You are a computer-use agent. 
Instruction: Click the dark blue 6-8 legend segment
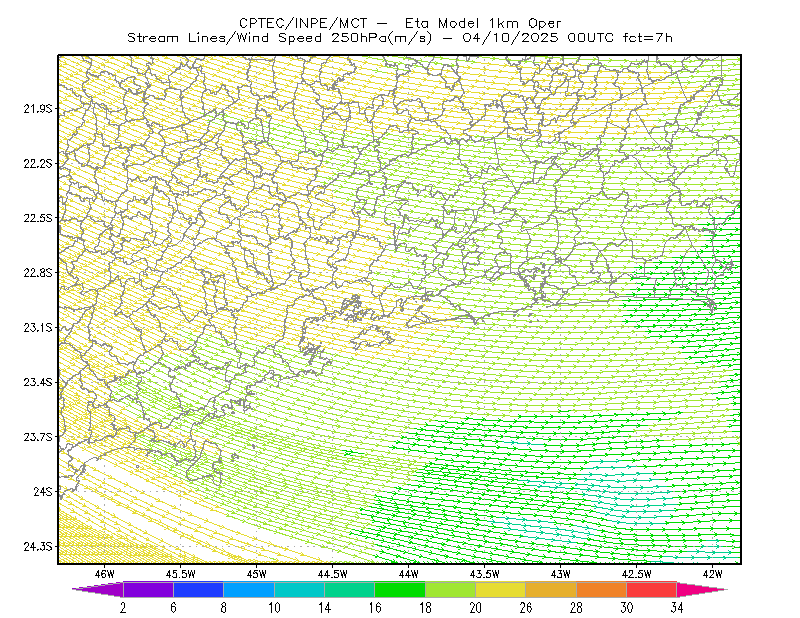pos(198,589)
